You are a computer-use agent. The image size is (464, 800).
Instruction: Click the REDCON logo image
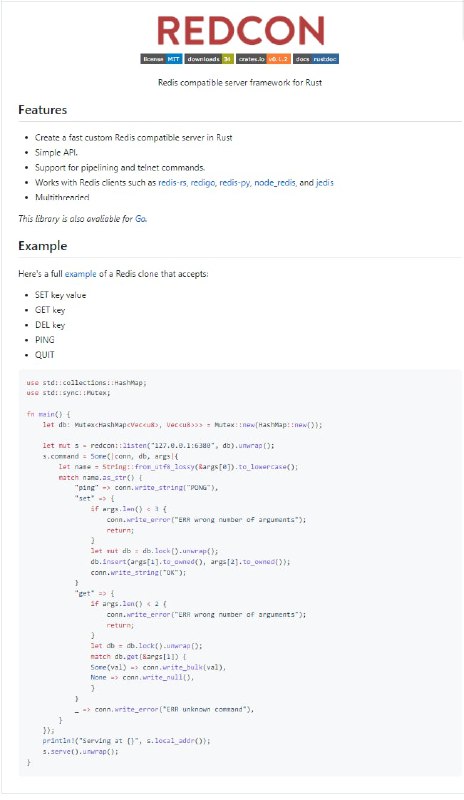(x=240, y=31)
